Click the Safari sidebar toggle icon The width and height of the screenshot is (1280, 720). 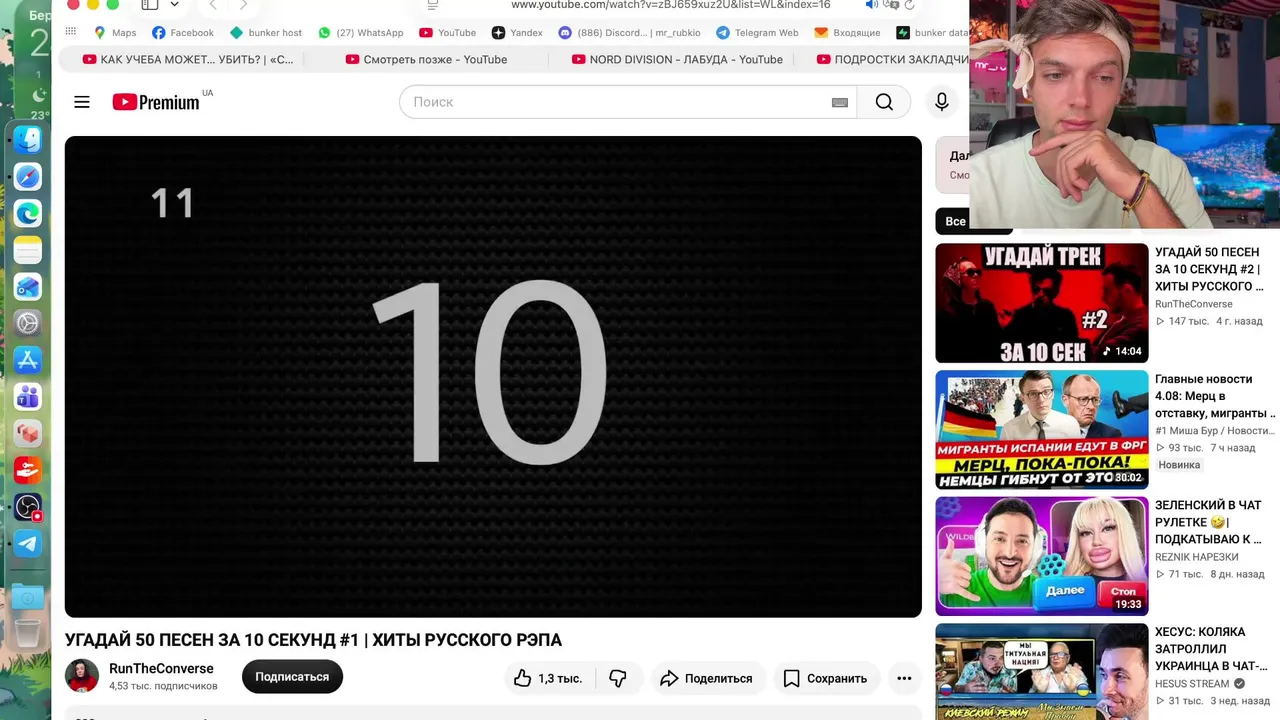[x=150, y=5]
